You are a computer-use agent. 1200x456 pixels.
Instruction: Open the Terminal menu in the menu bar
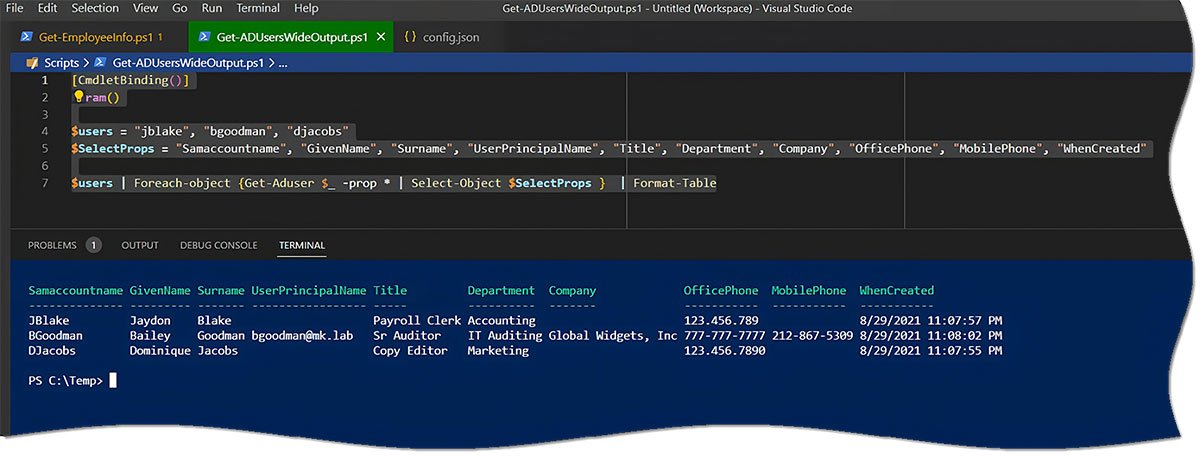point(258,8)
